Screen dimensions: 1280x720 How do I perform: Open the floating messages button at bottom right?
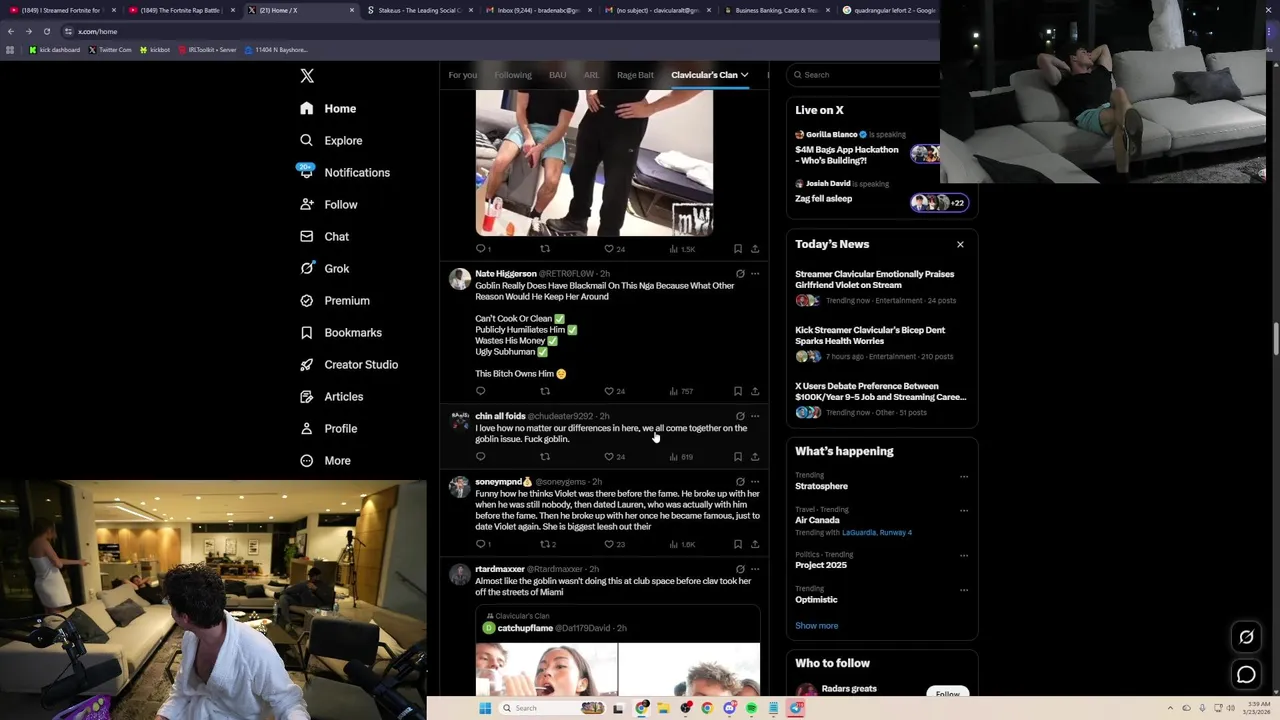click(x=1246, y=675)
